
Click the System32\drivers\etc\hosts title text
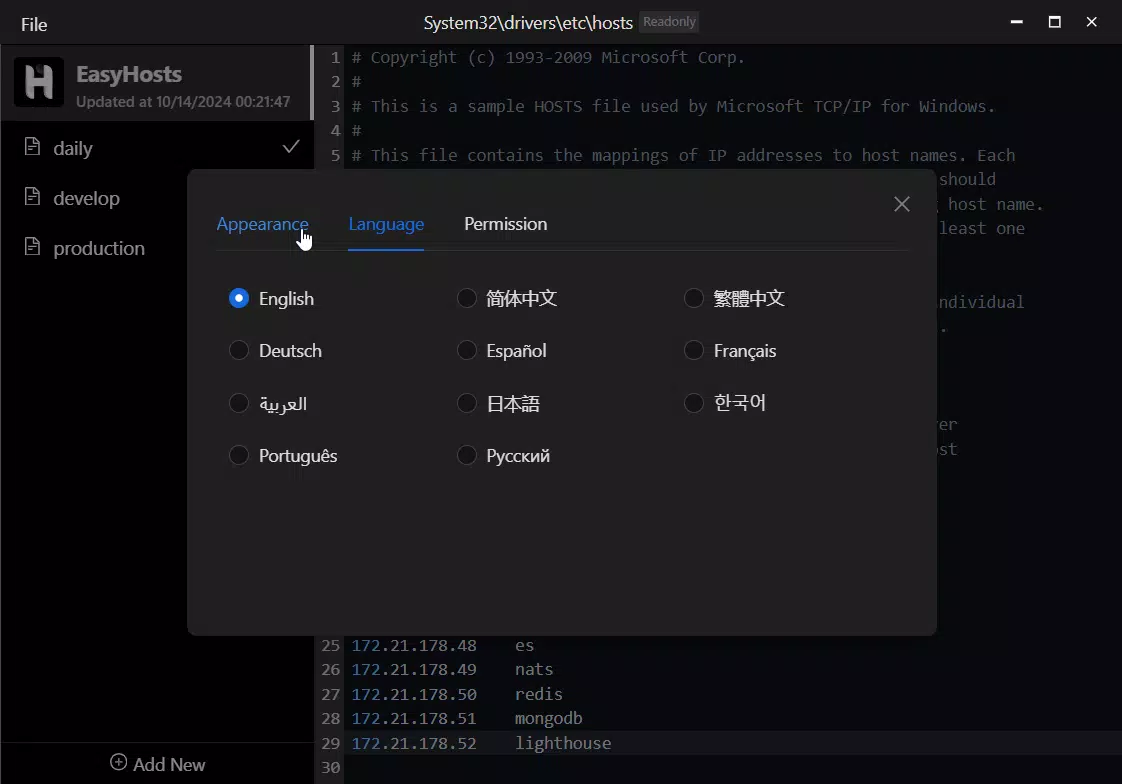[528, 23]
